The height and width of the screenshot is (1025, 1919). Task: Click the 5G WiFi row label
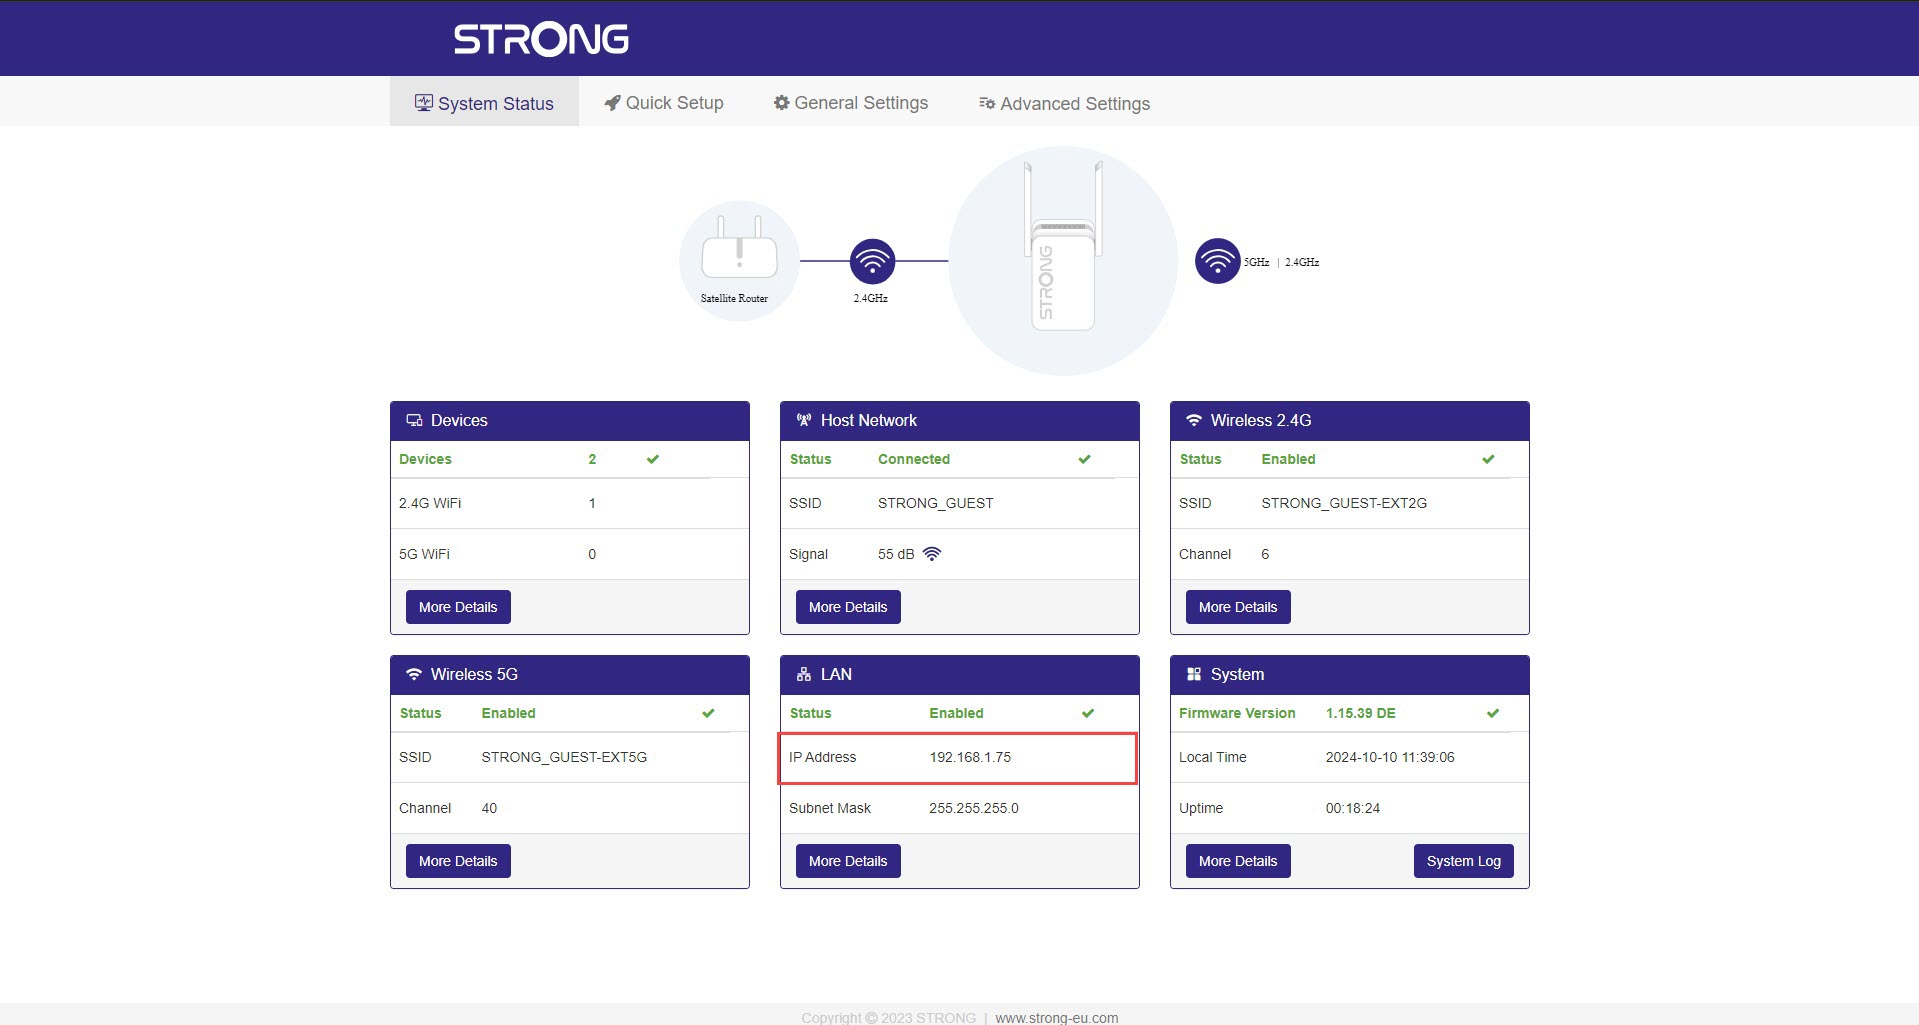pos(424,554)
